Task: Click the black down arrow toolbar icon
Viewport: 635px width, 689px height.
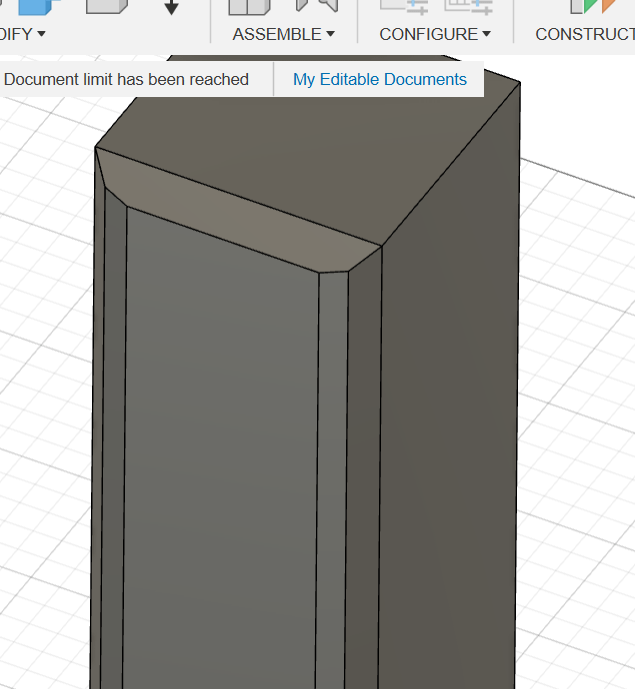Action: pyautogui.click(x=171, y=7)
